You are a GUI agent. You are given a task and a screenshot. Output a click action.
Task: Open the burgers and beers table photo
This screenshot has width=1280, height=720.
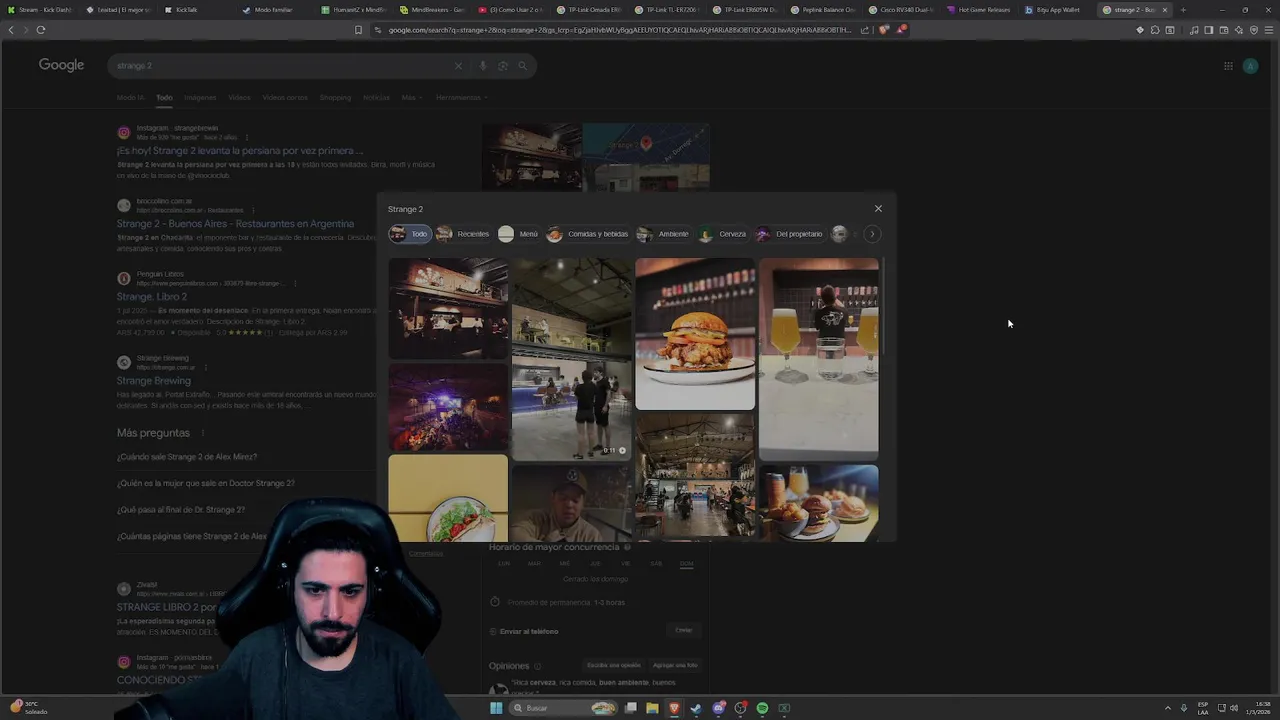coord(818,503)
